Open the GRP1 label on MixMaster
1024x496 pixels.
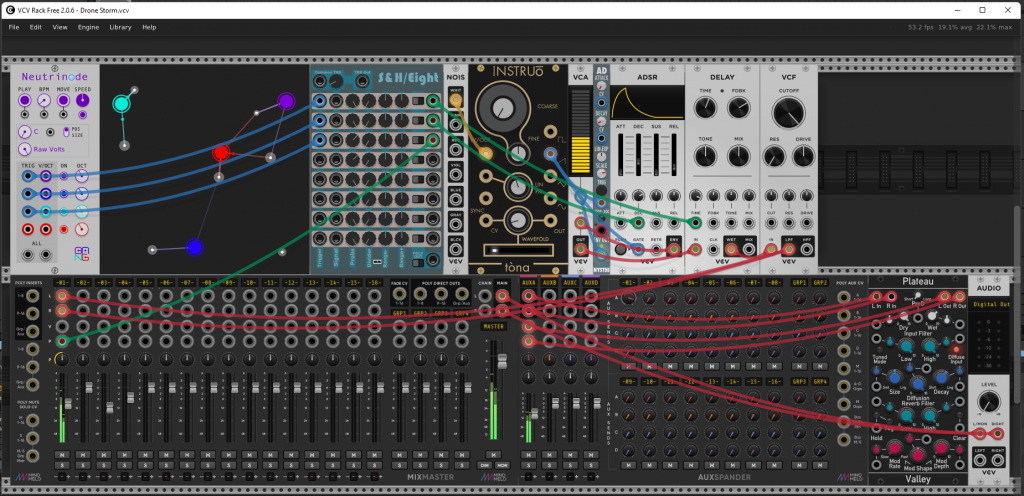(x=399, y=313)
